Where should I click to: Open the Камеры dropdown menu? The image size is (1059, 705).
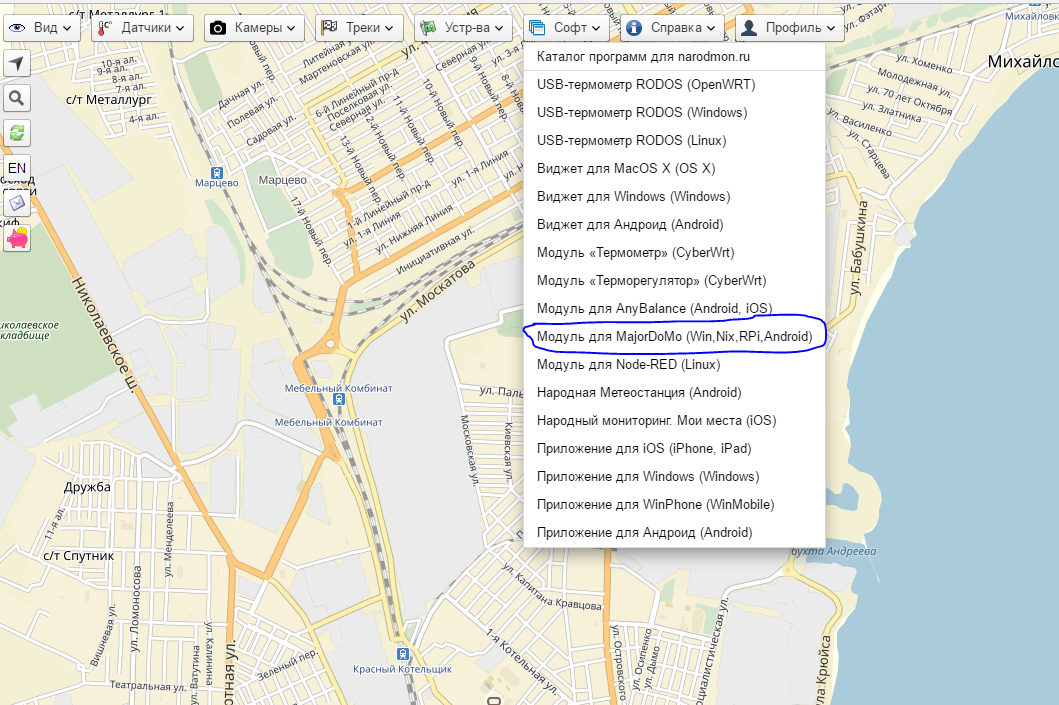point(254,28)
